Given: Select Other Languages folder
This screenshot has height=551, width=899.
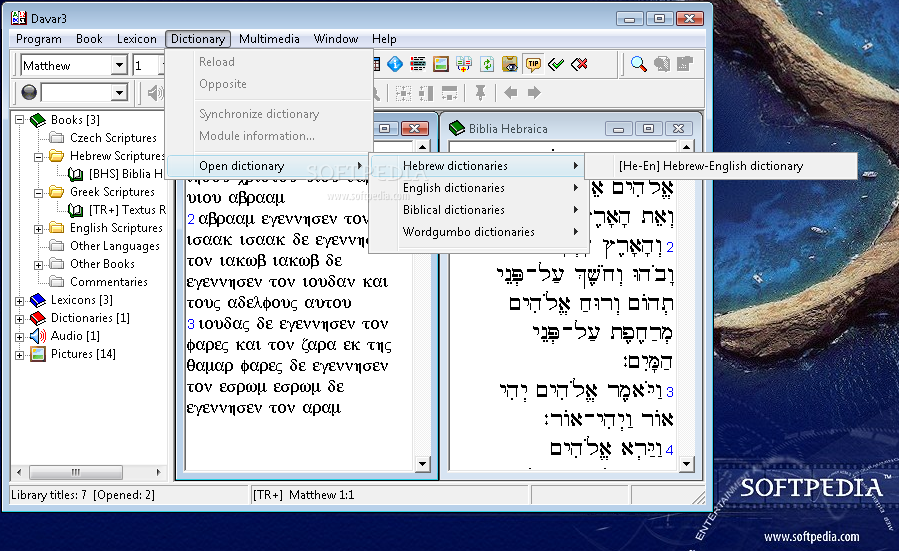Looking at the screenshot, I should point(115,246).
